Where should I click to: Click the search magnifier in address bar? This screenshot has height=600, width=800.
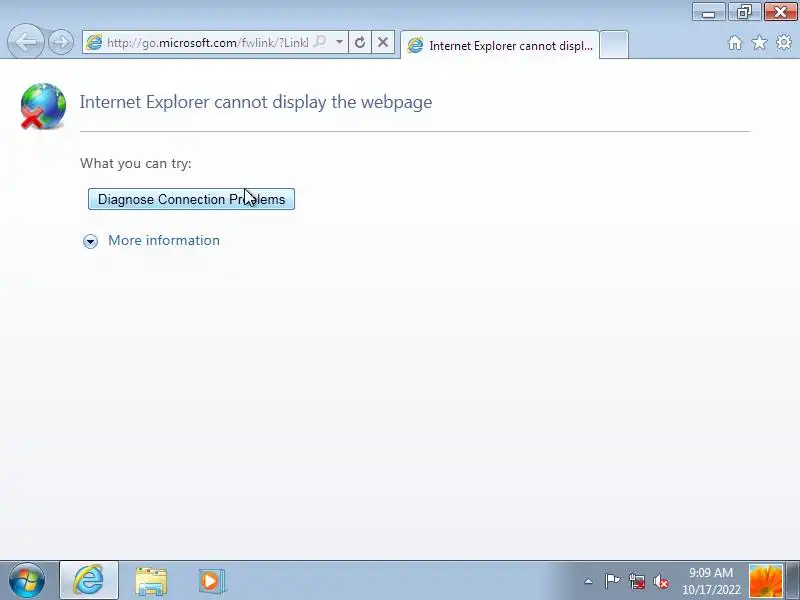320,42
